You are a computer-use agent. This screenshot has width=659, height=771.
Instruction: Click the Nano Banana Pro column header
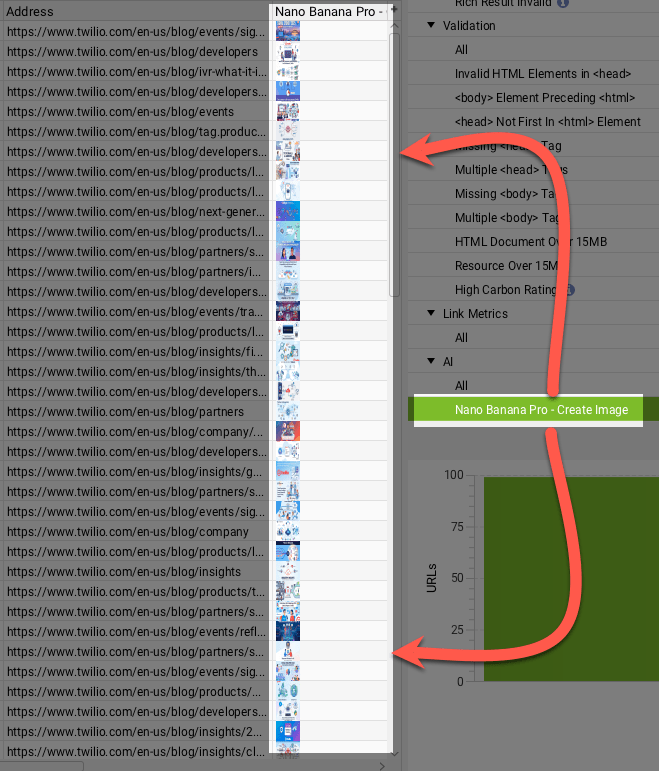click(329, 11)
